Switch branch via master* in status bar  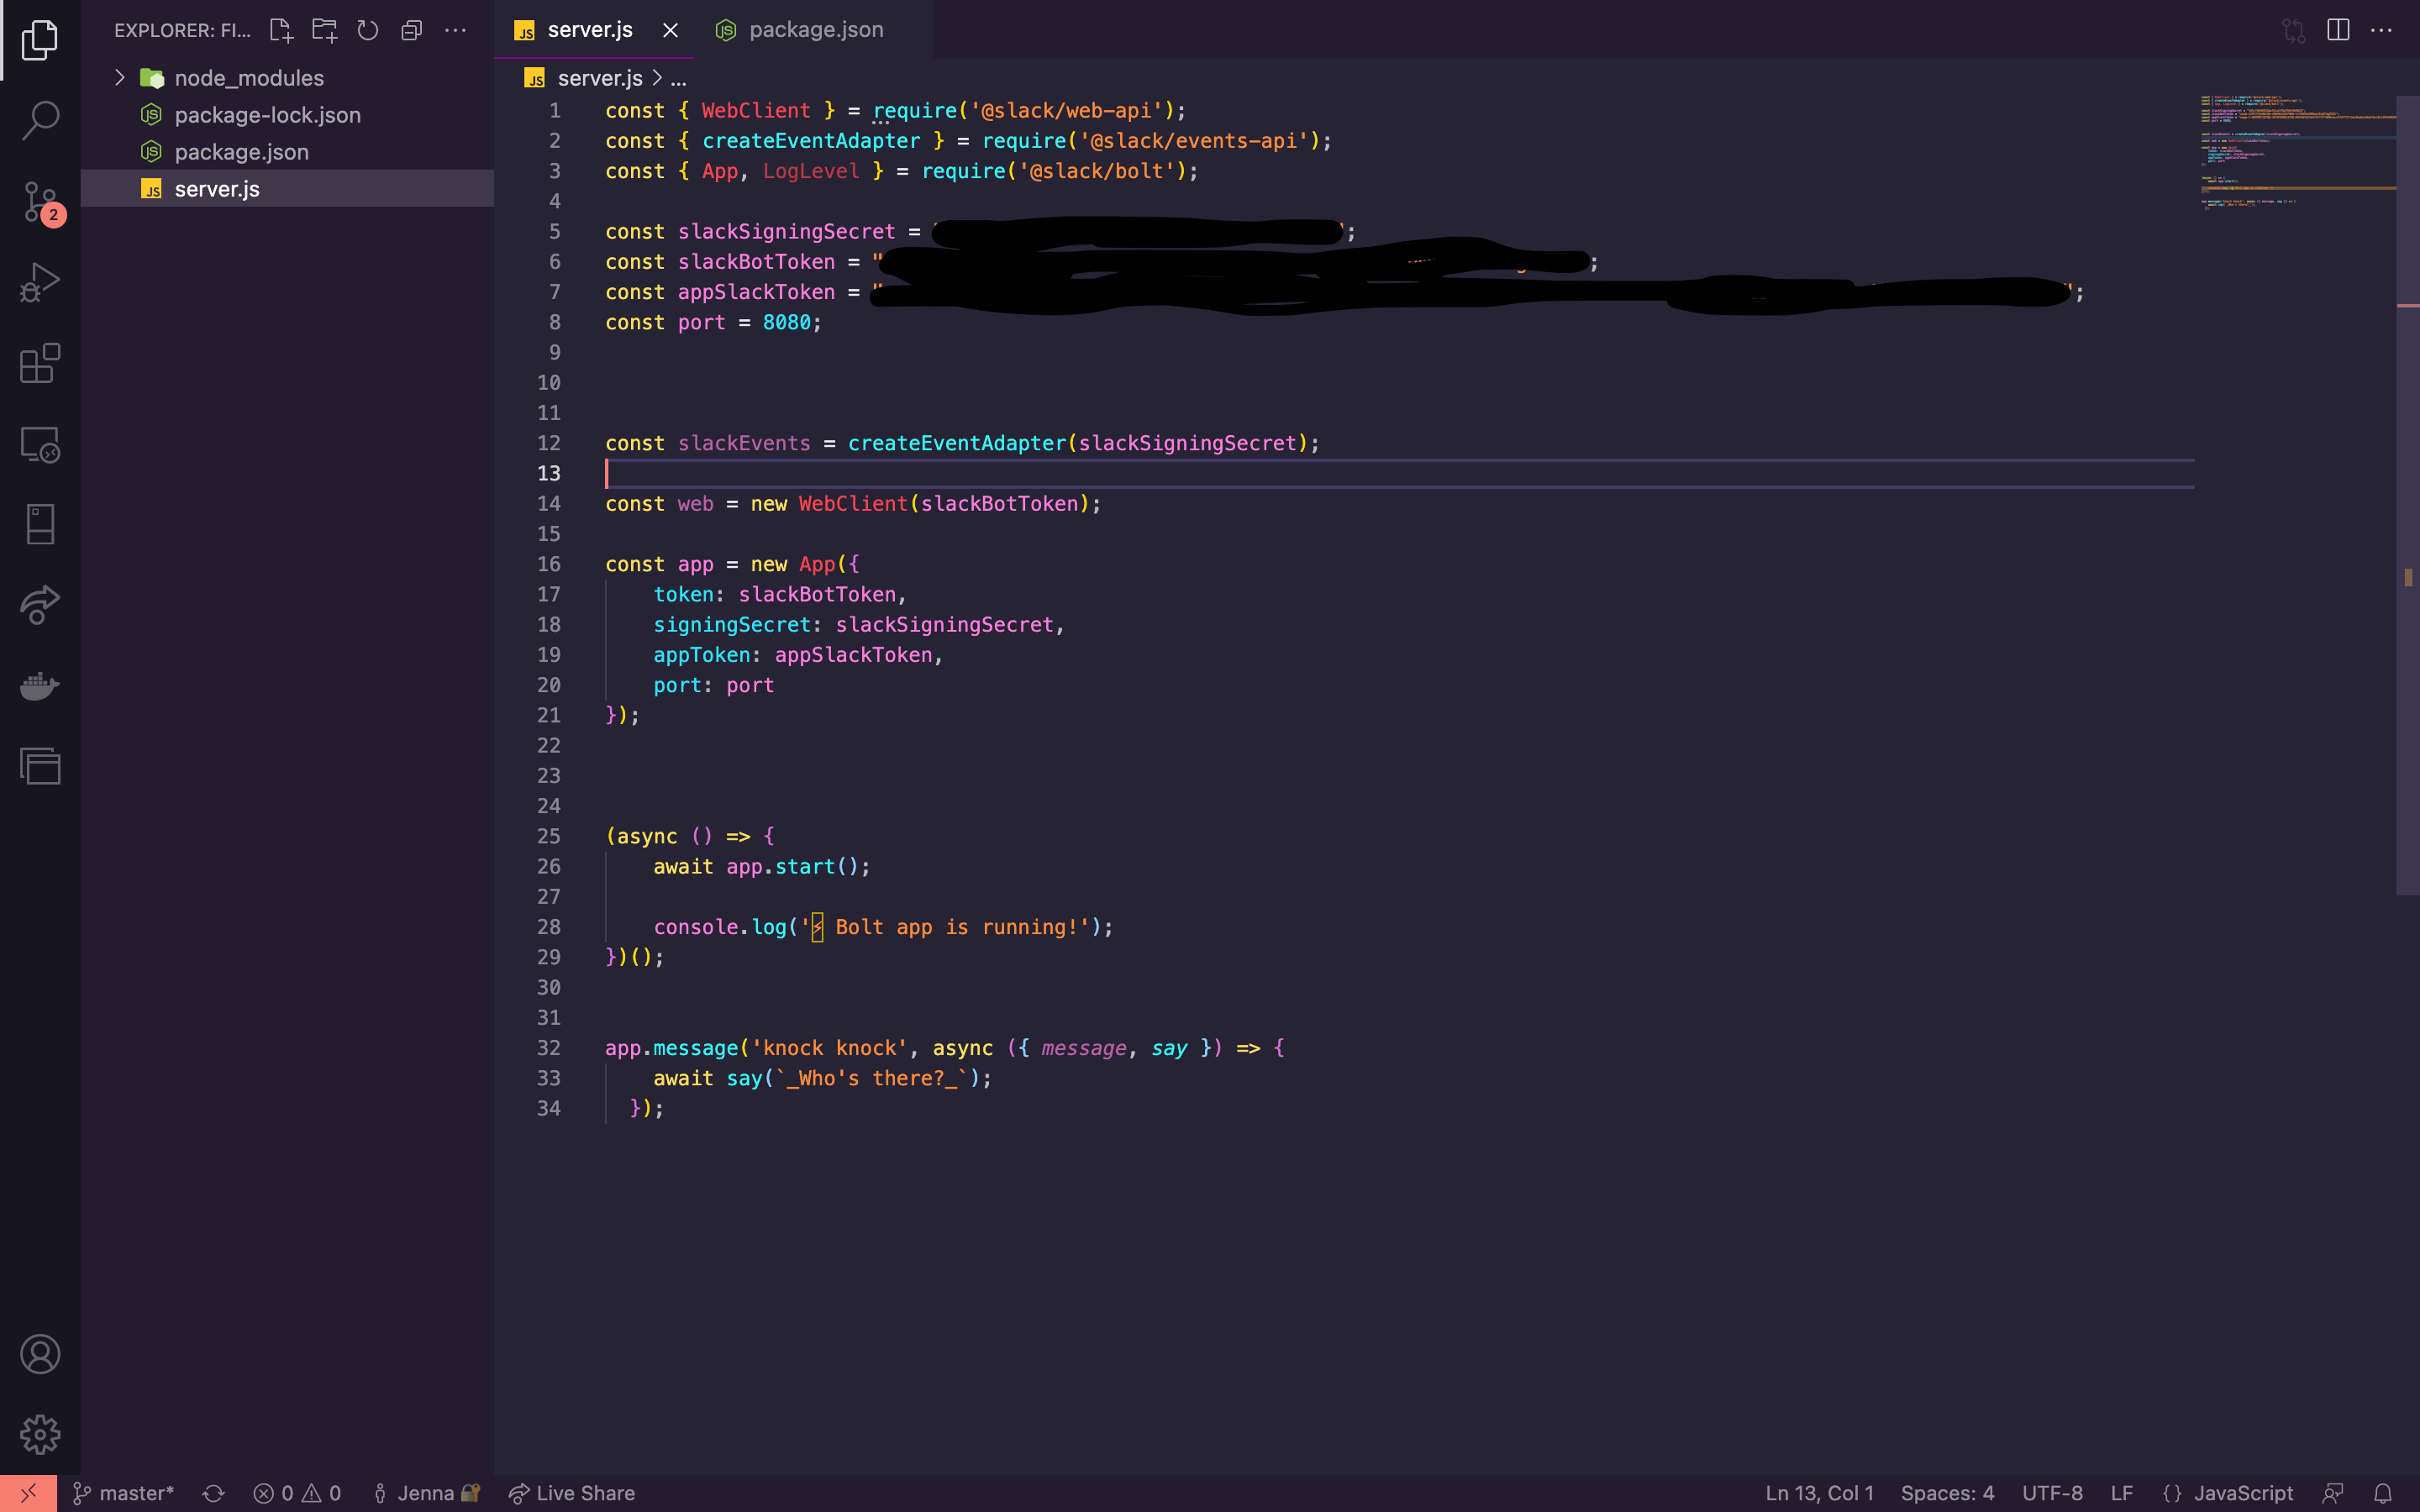click(123, 1493)
